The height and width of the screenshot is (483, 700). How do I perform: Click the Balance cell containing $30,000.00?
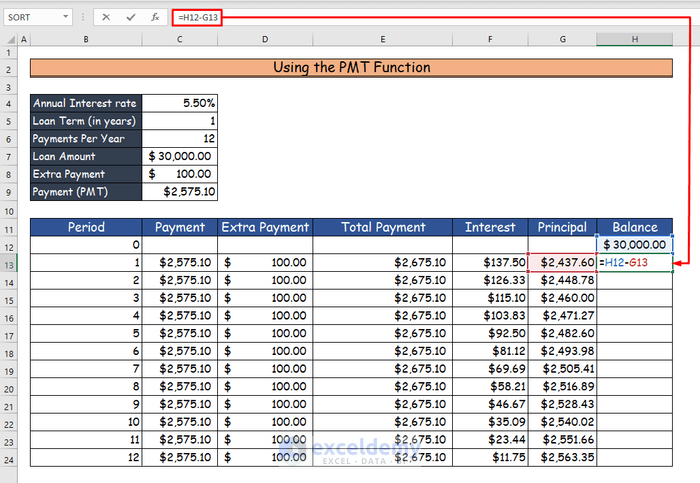point(635,245)
